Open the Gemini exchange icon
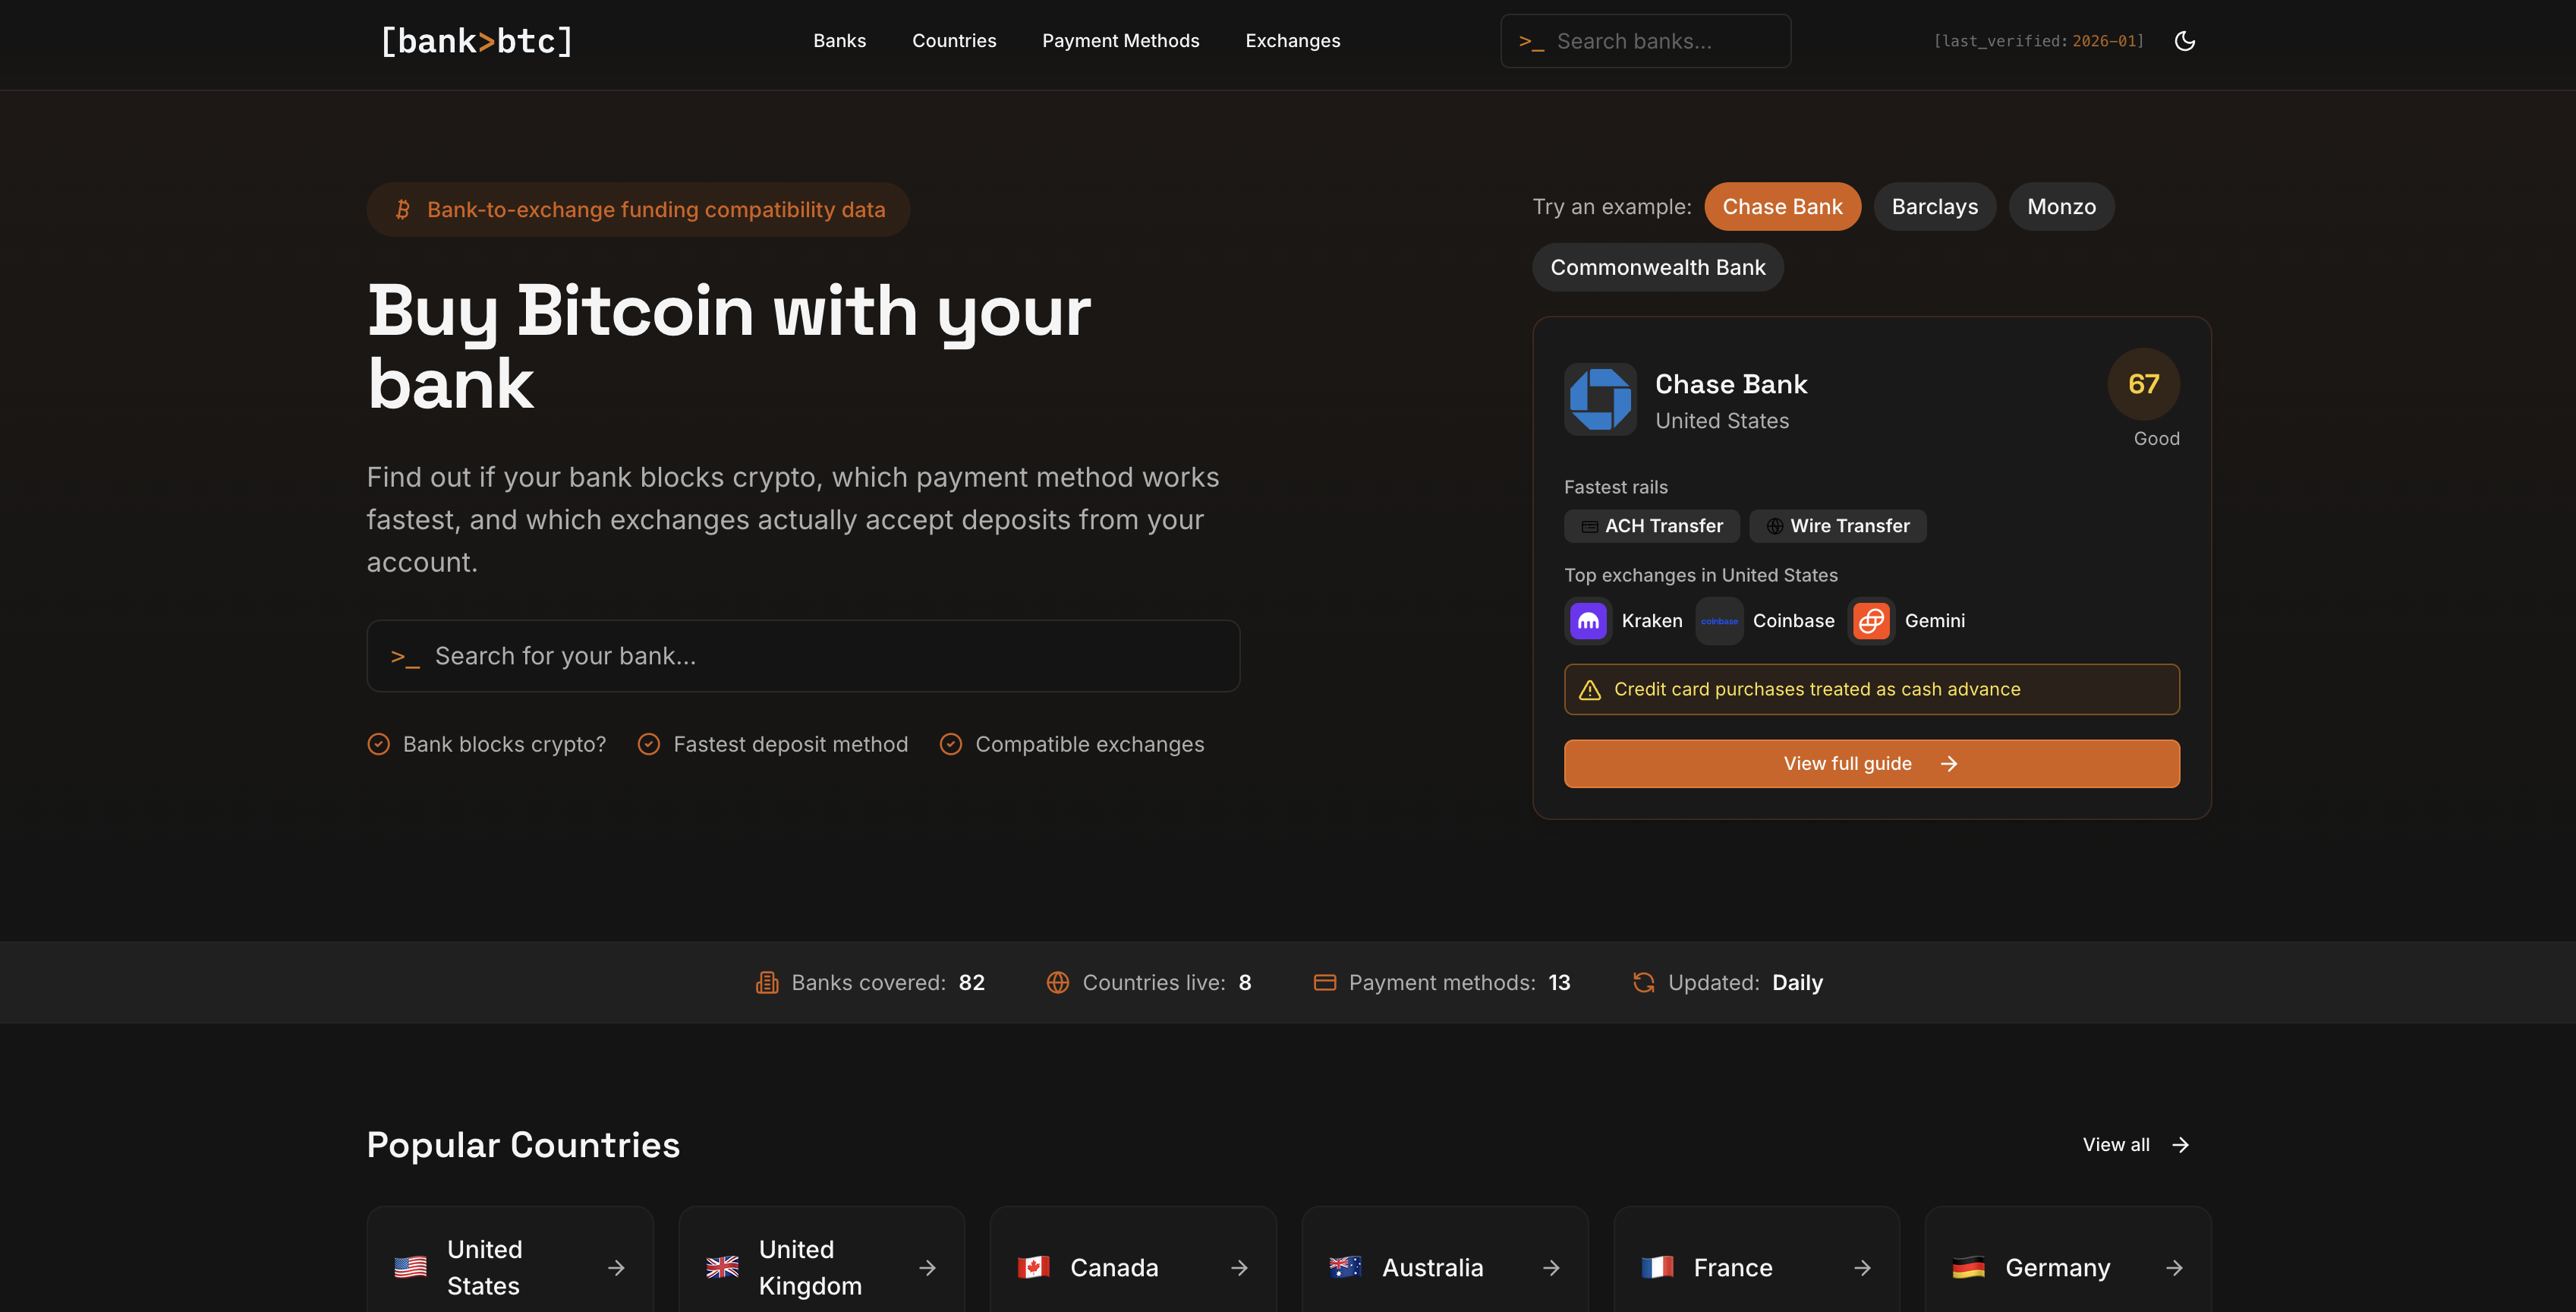2576x1312 pixels. click(x=1870, y=620)
